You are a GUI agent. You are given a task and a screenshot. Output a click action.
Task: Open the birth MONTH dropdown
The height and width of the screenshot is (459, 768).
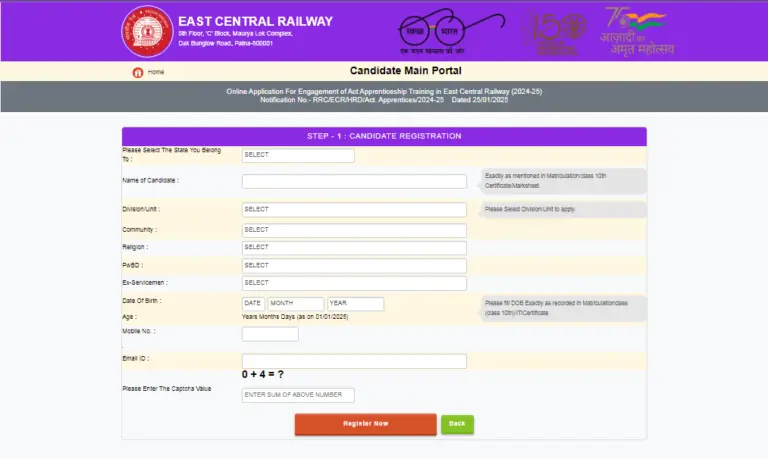(x=296, y=303)
